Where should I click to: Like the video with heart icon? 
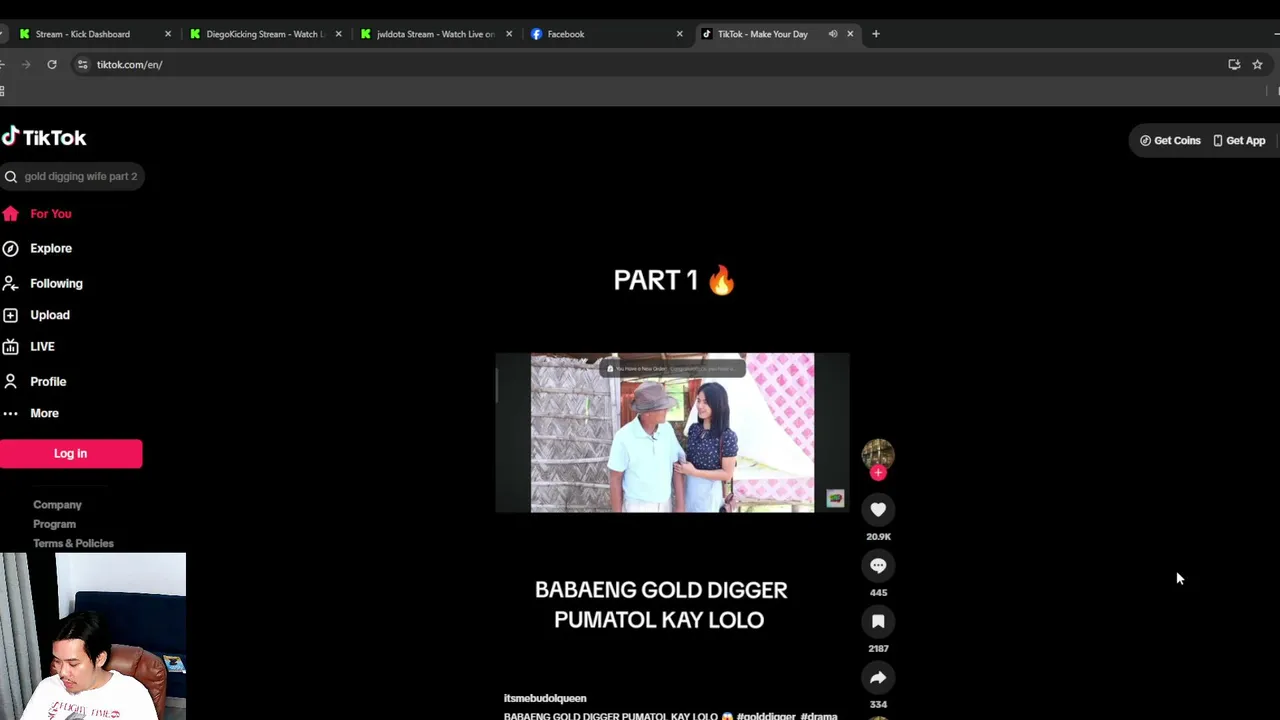tap(878, 510)
